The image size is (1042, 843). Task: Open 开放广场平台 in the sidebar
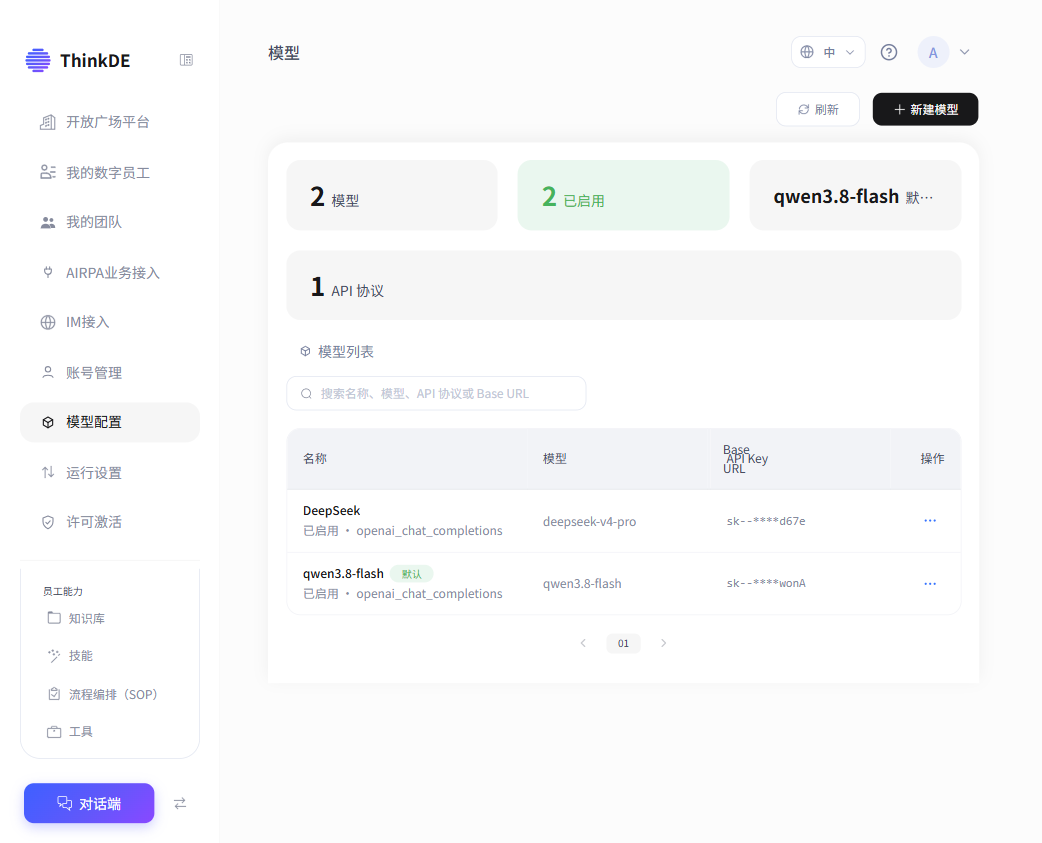pyautogui.click(x=110, y=122)
